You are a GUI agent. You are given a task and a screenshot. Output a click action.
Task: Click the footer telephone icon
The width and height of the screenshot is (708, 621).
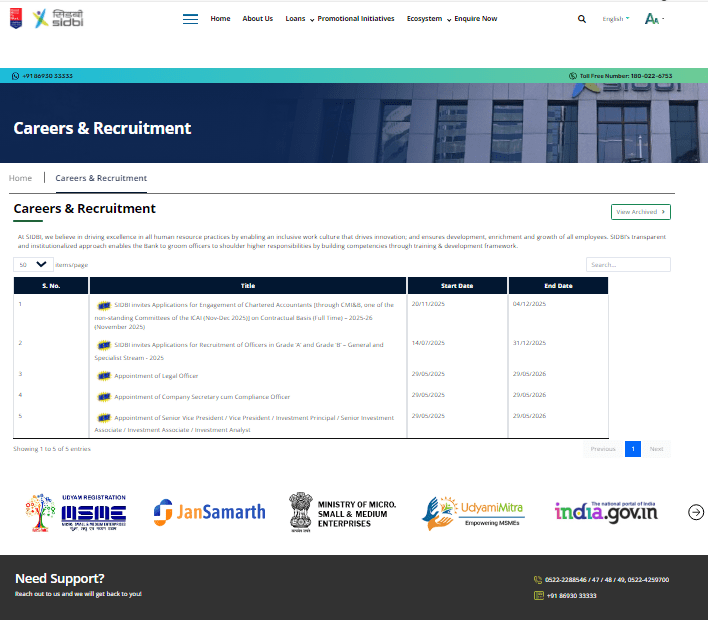click(x=538, y=580)
